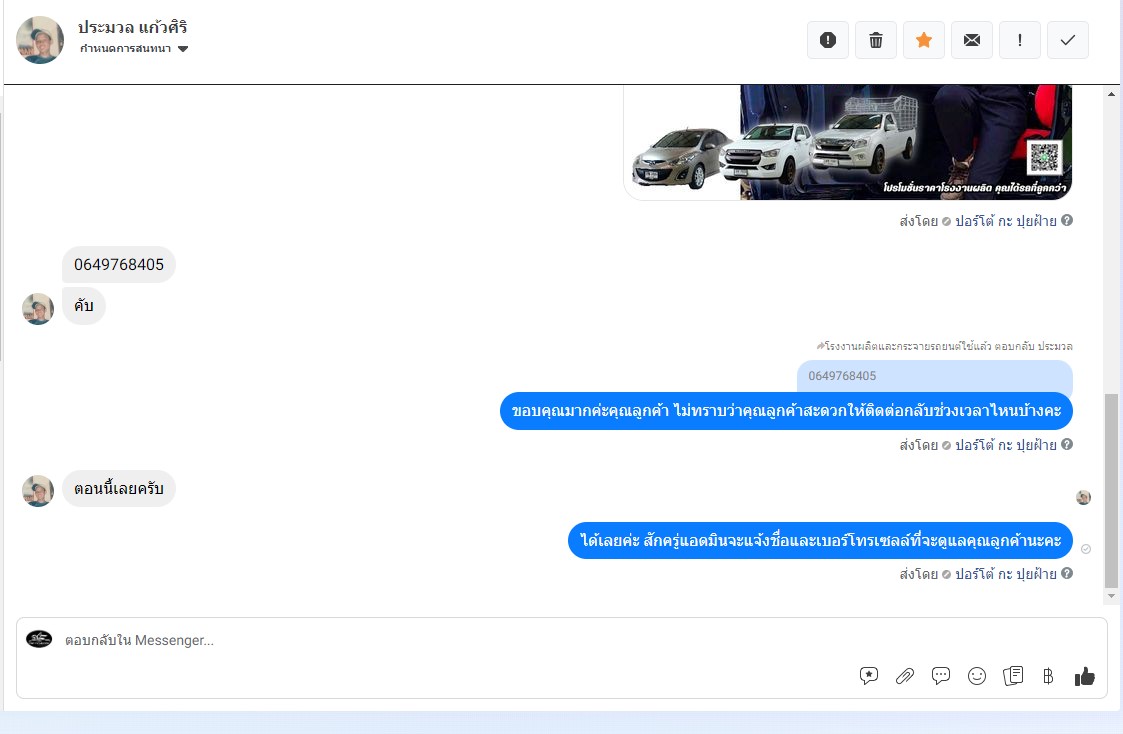Open the กำหนดการสนทนา dropdown
1123x734 pixels.
(133, 49)
